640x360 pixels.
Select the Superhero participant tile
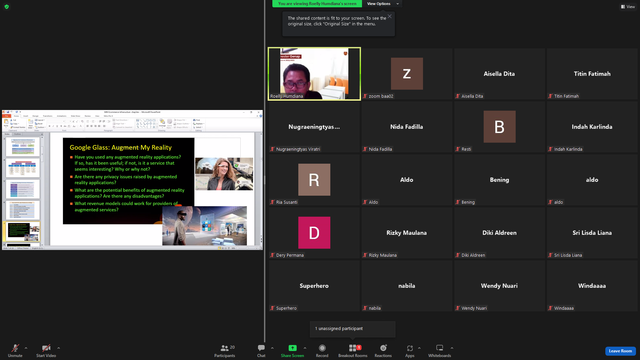pos(314,286)
